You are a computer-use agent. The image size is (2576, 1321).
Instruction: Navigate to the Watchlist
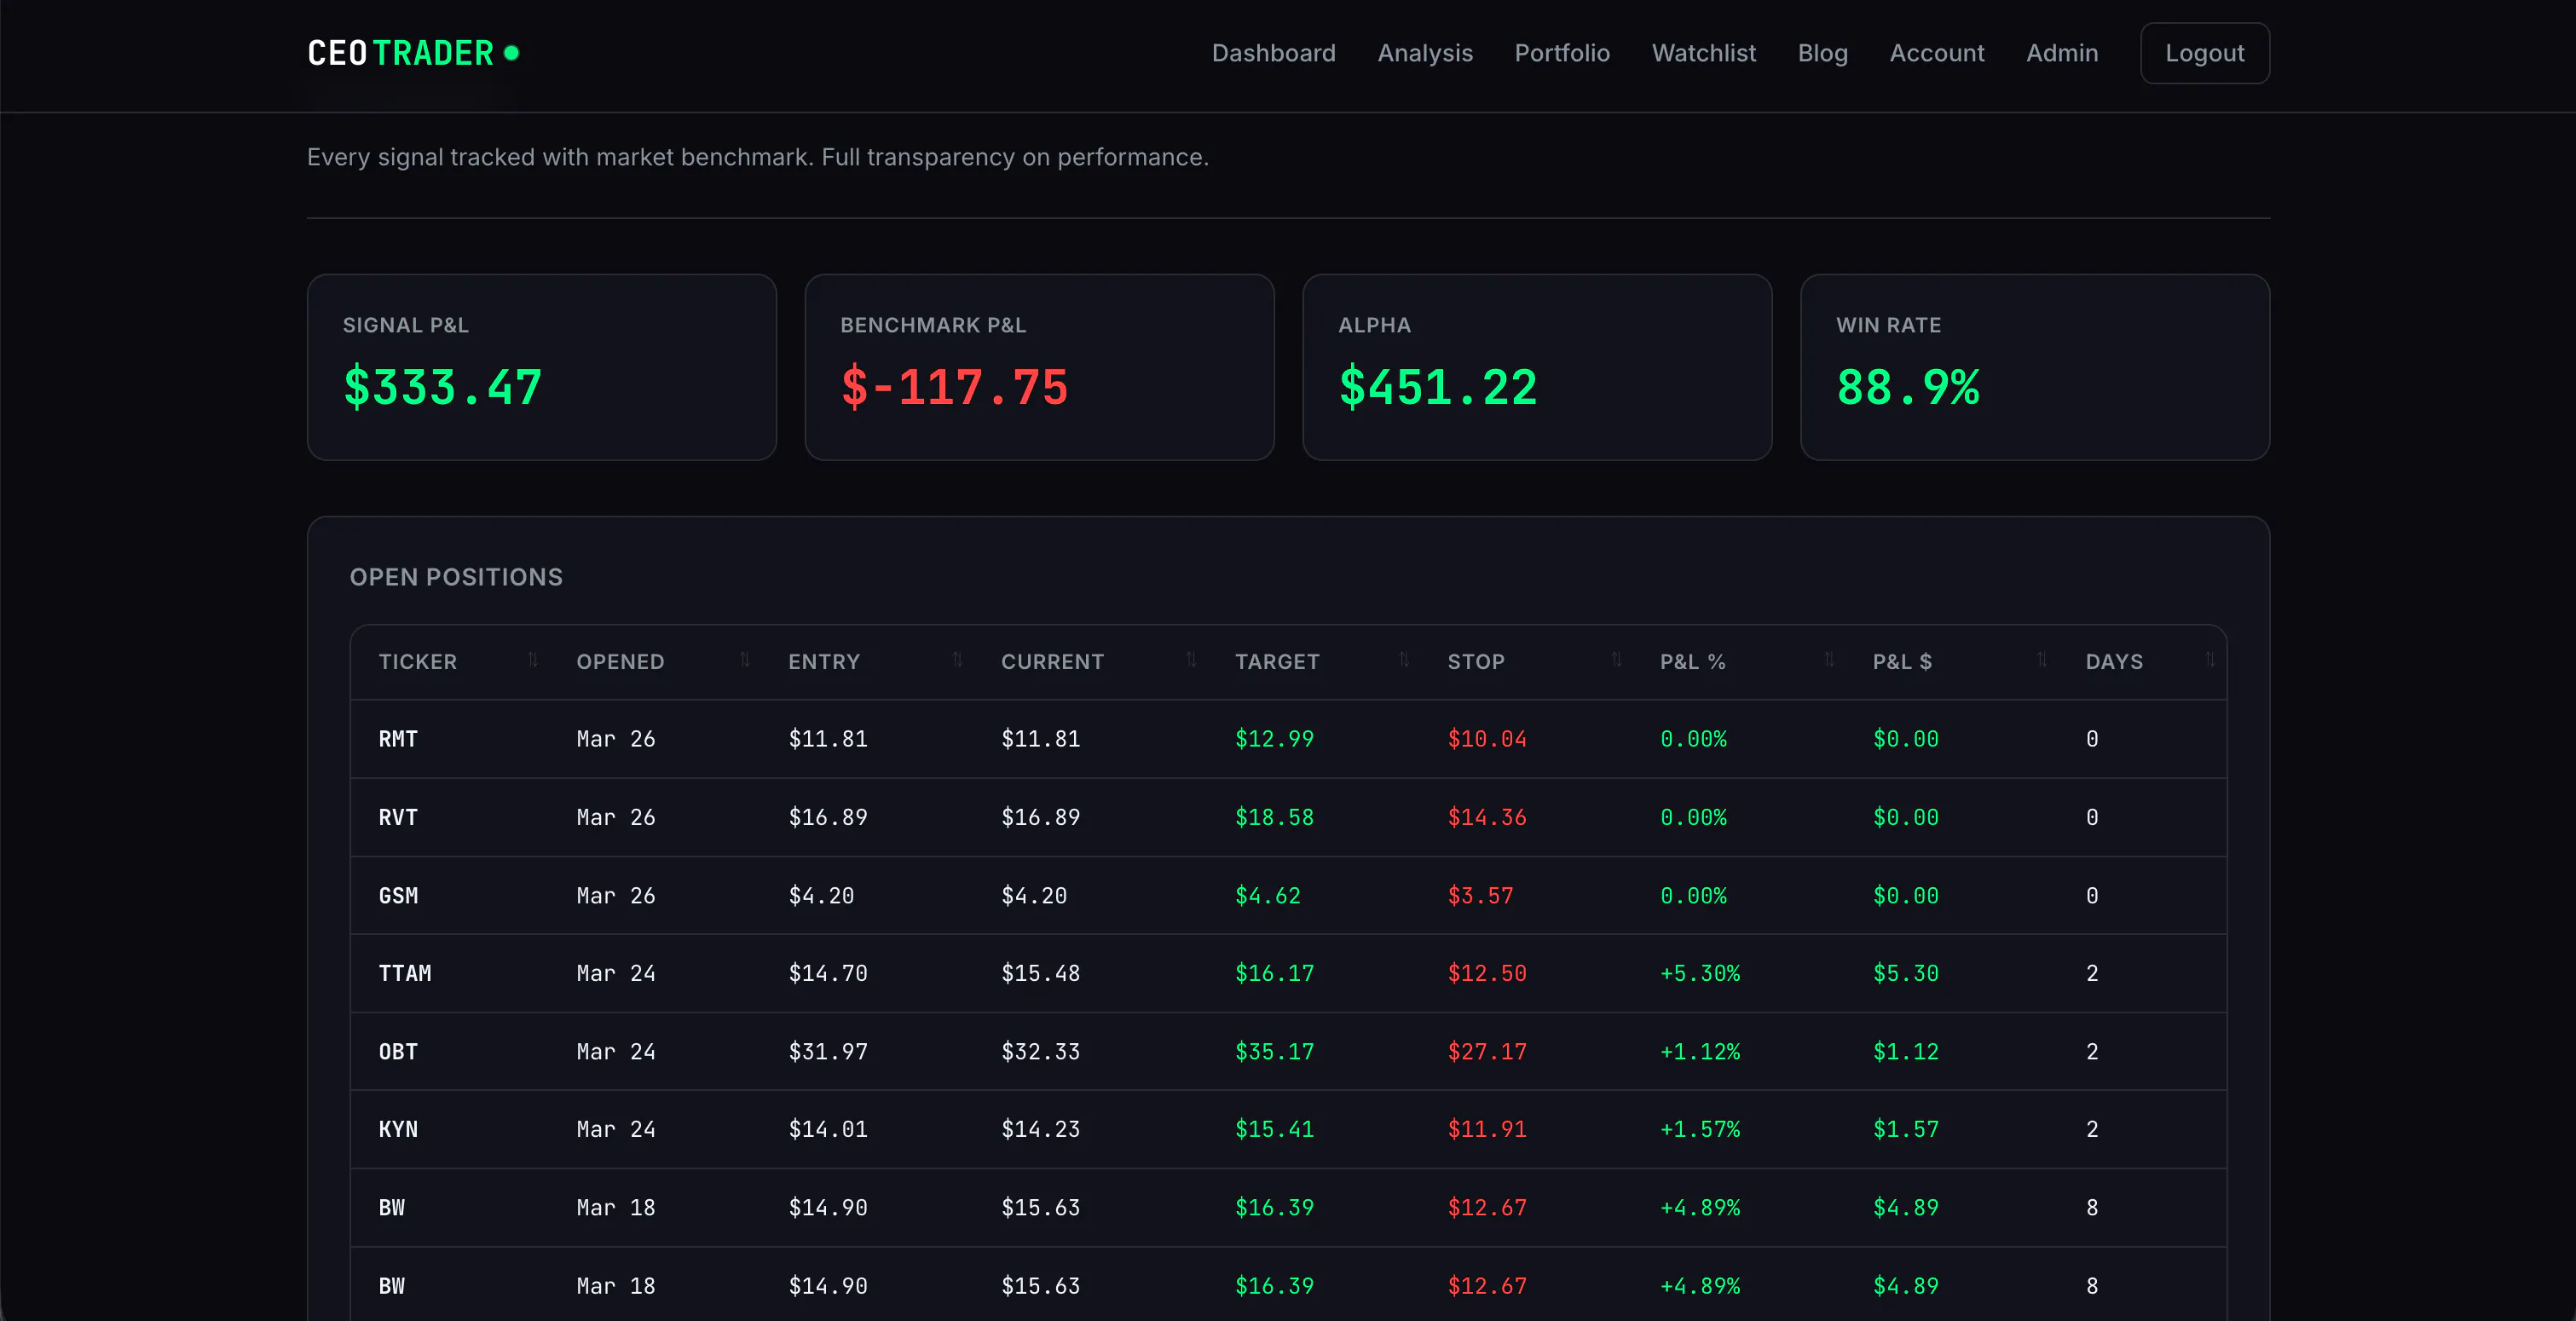(x=1703, y=53)
